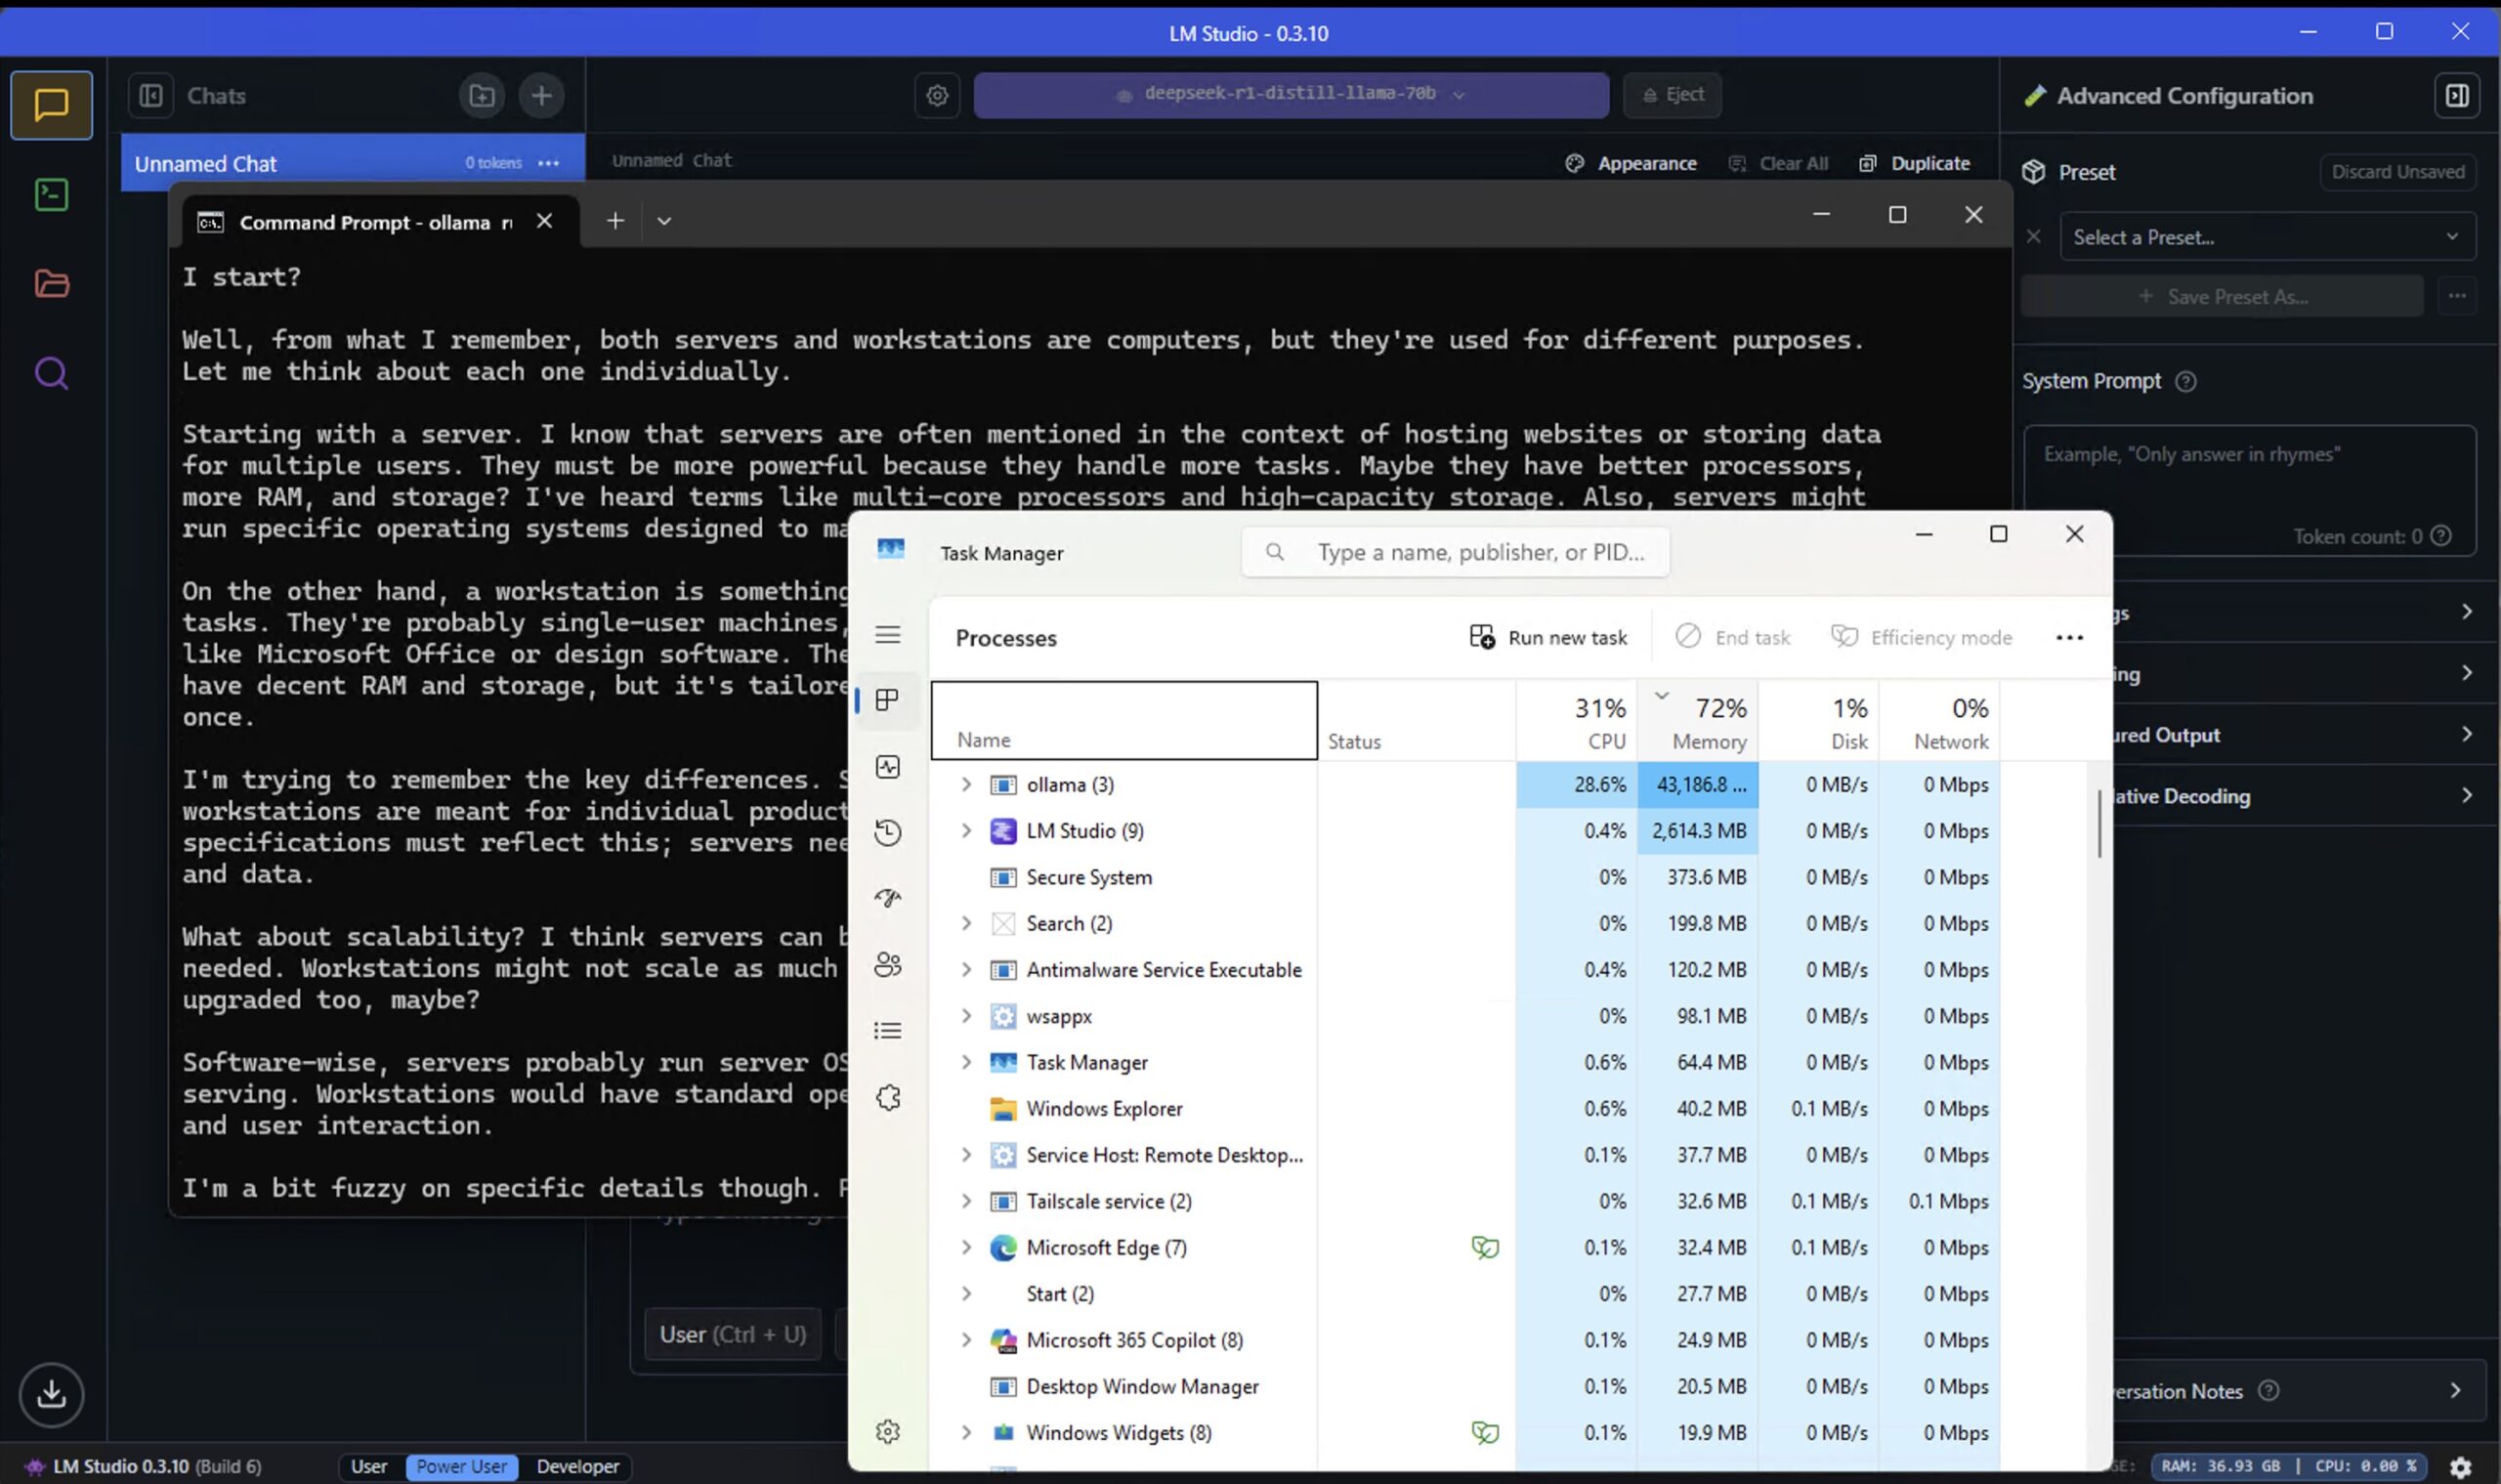The width and height of the screenshot is (2501, 1484).
Task: Click the new chat plus icon
Action: tap(541, 96)
